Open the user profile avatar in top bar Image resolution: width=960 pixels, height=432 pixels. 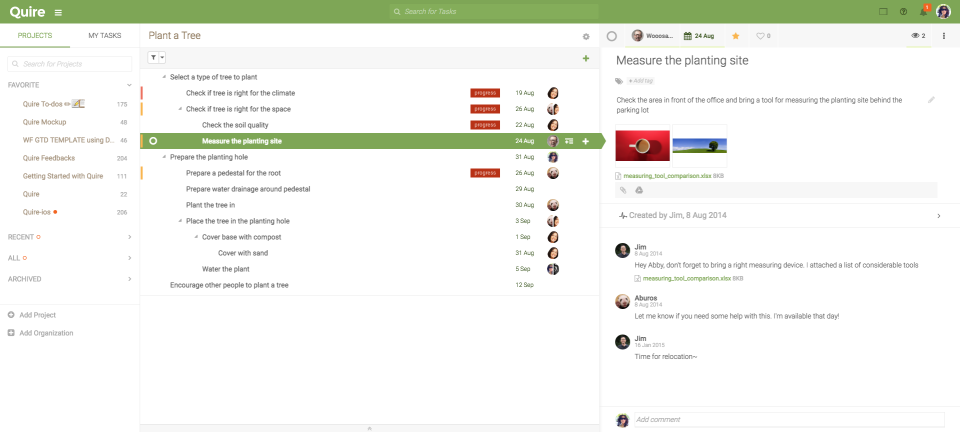pos(943,11)
